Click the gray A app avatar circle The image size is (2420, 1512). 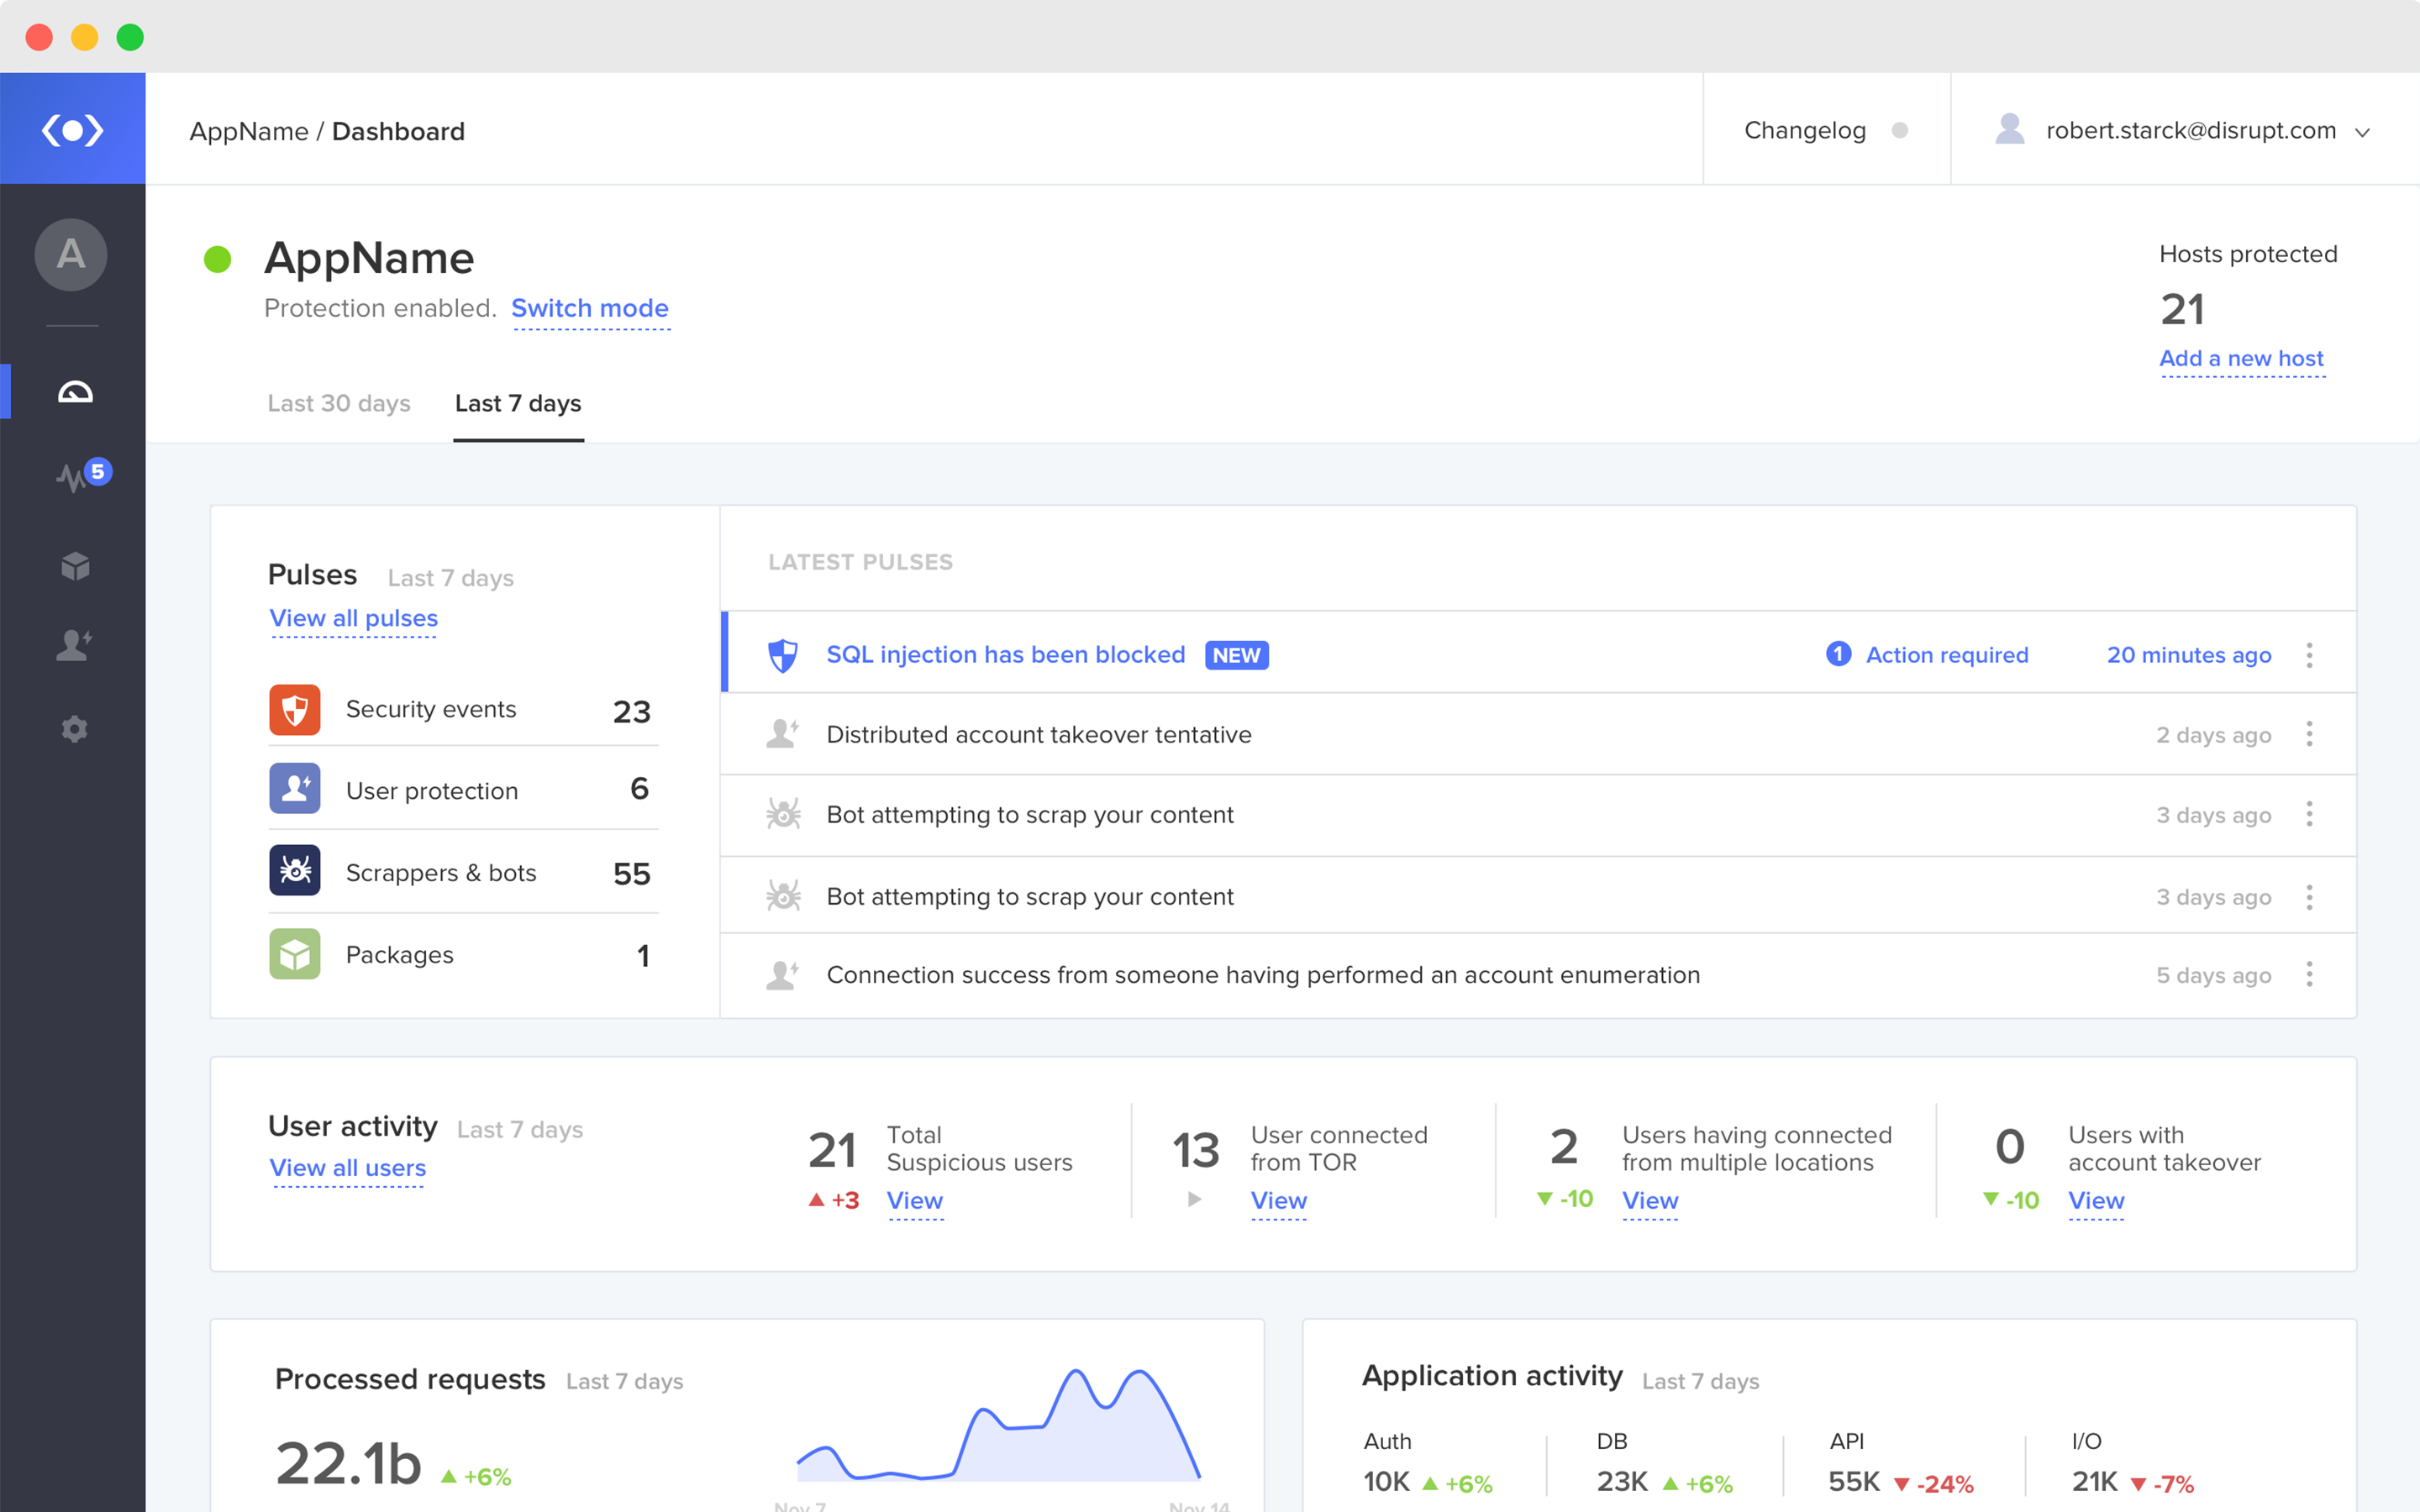[70, 255]
